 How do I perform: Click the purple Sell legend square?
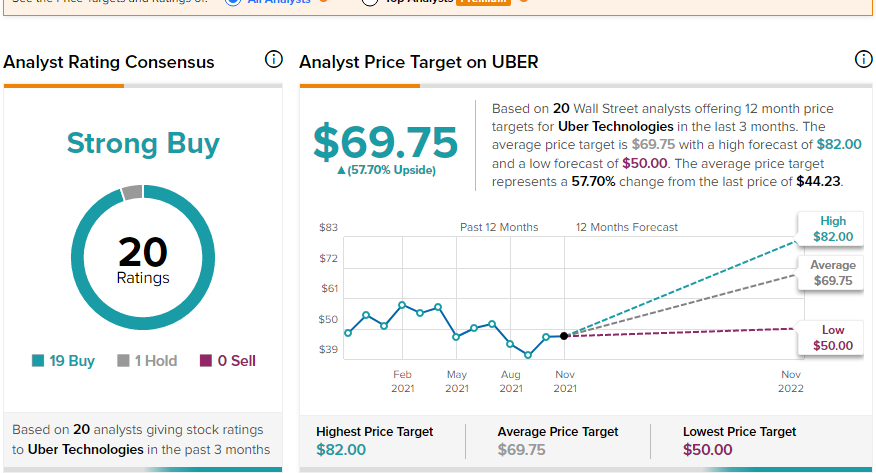[x=206, y=361]
